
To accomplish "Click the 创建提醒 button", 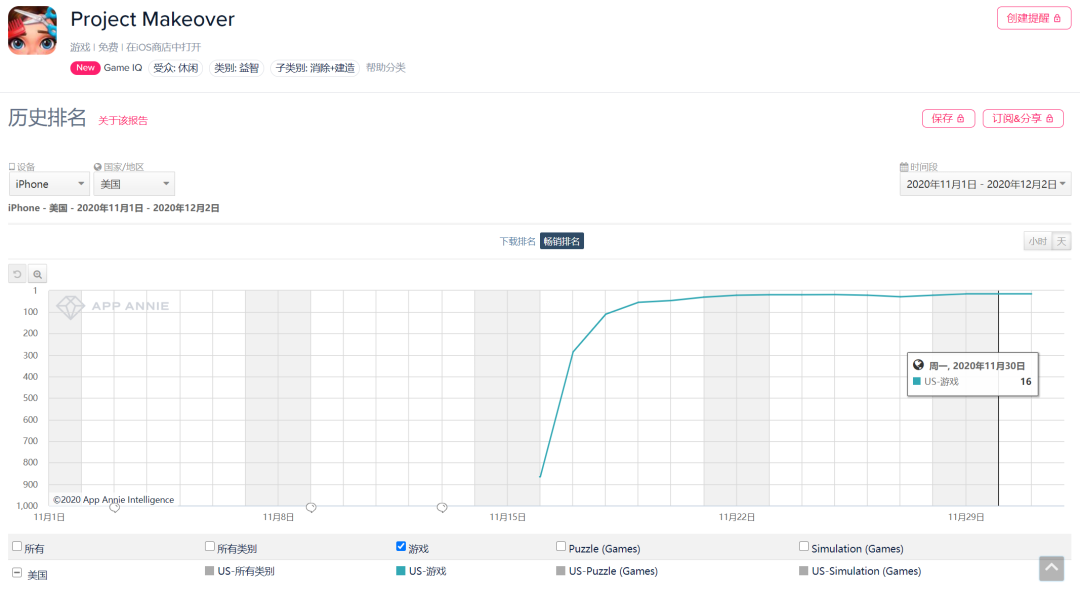I will coord(1034,18).
